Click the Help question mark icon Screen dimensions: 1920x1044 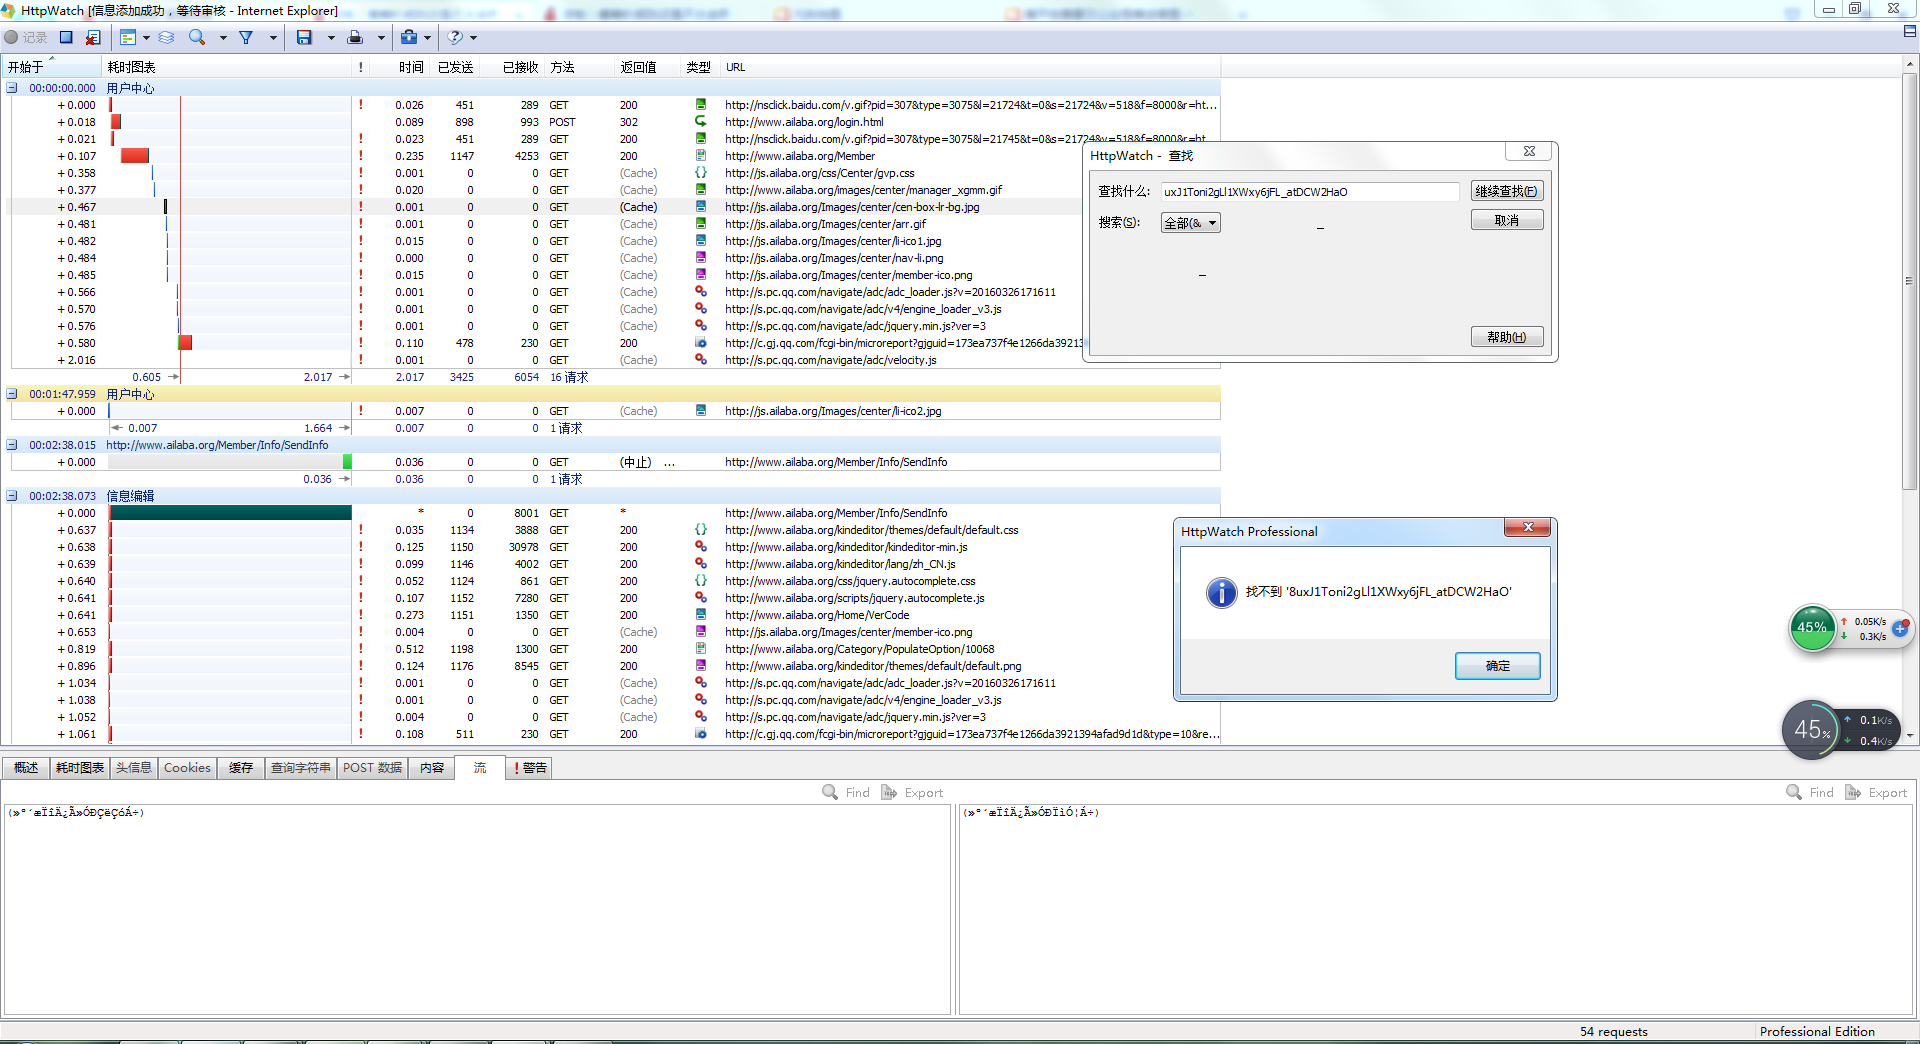coord(456,37)
